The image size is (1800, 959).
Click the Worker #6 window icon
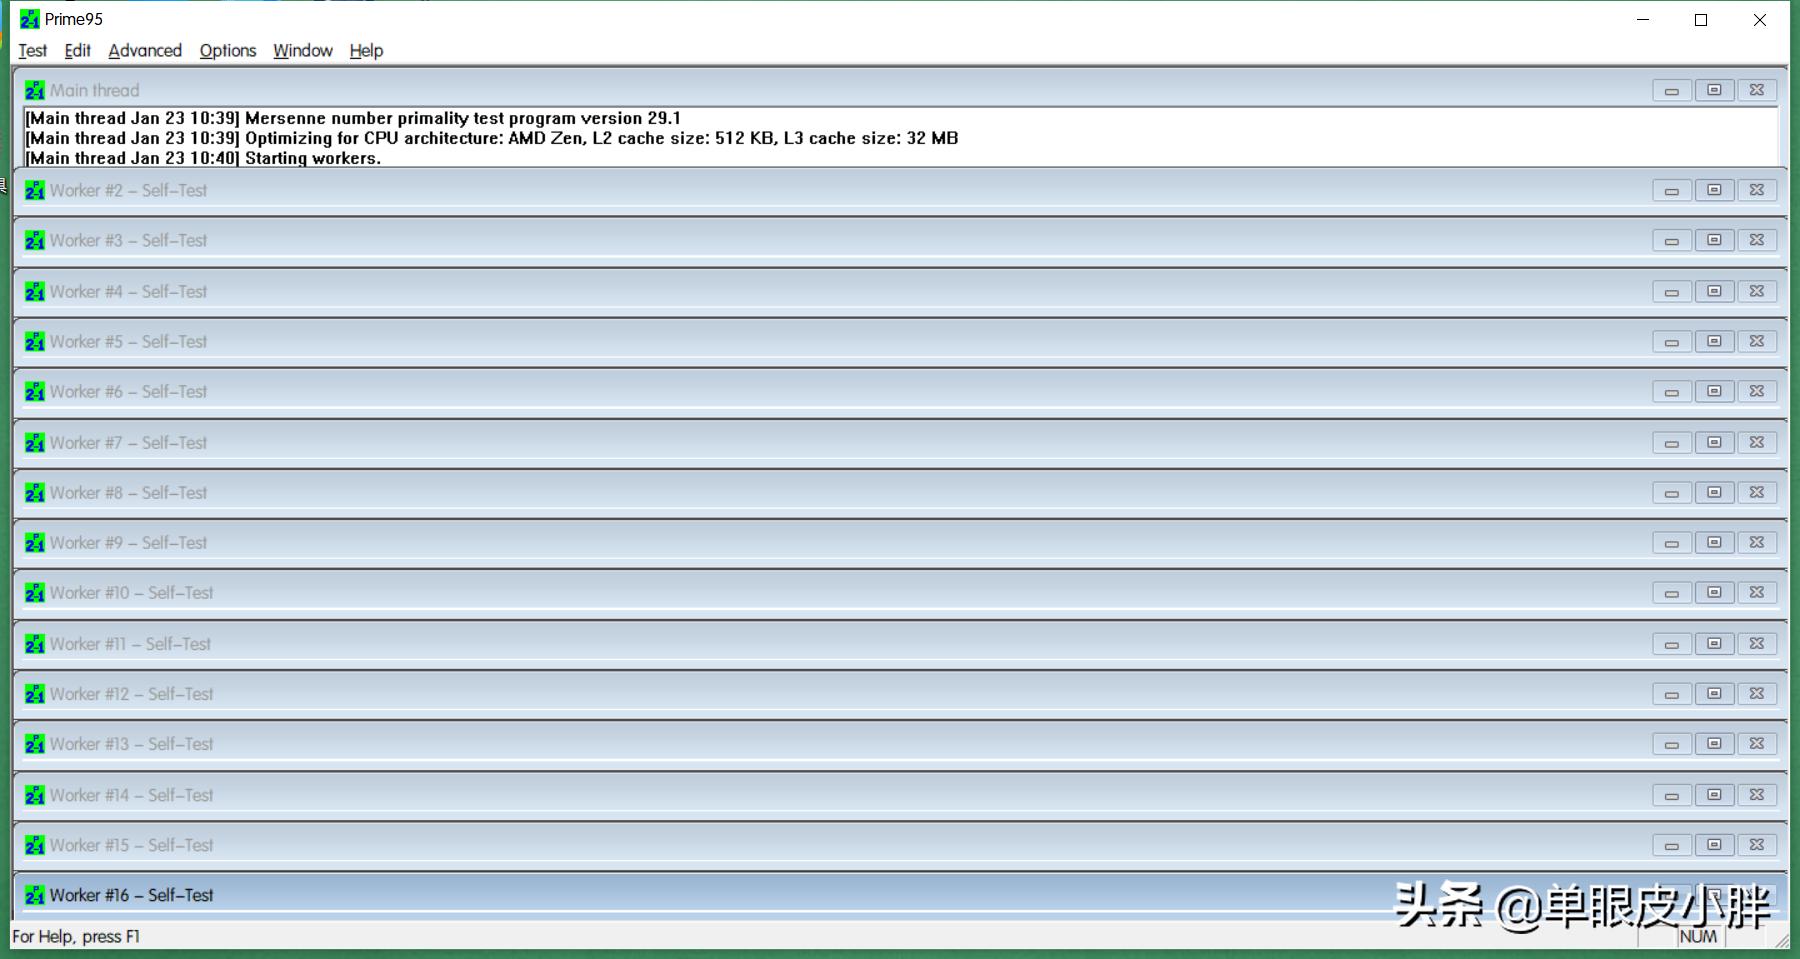coord(35,391)
